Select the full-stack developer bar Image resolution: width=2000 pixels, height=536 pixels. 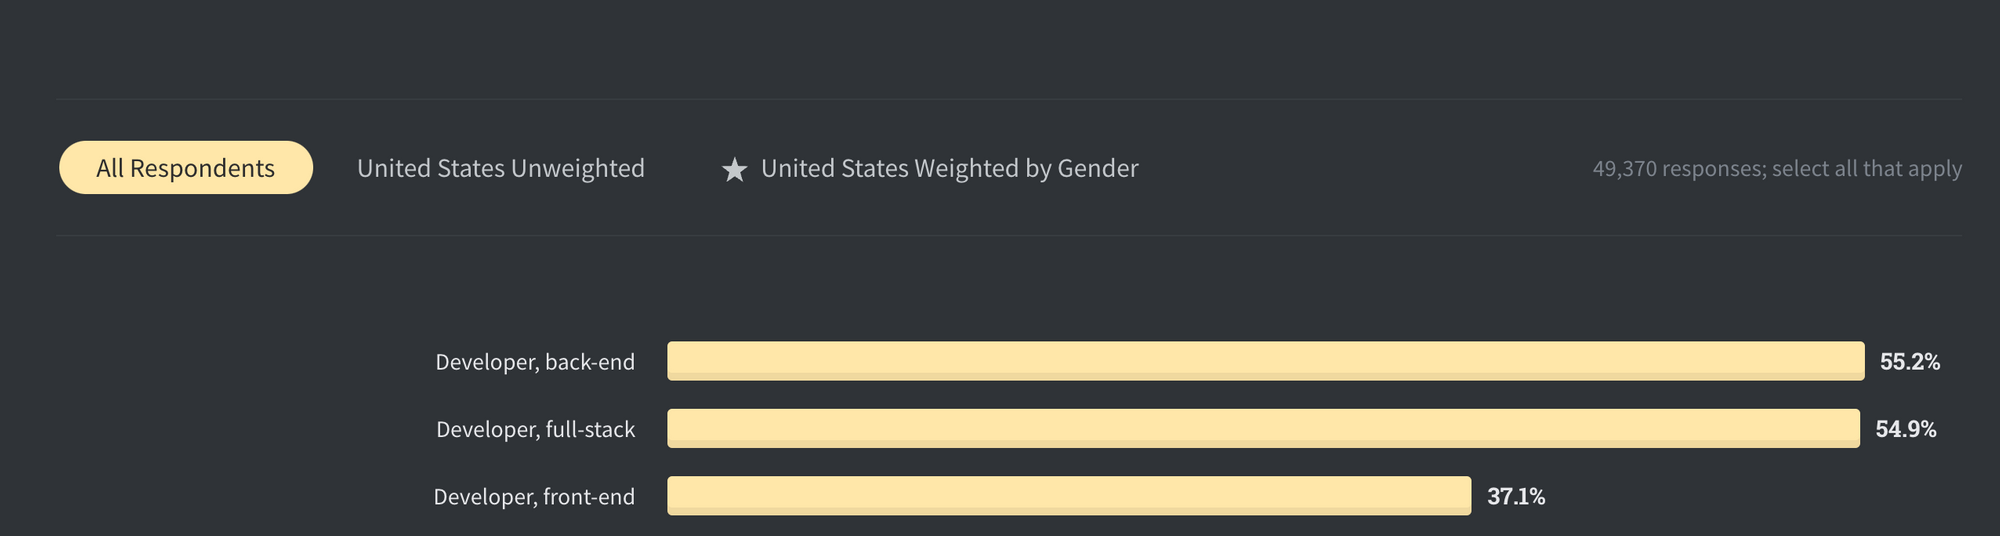click(1264, 428)
